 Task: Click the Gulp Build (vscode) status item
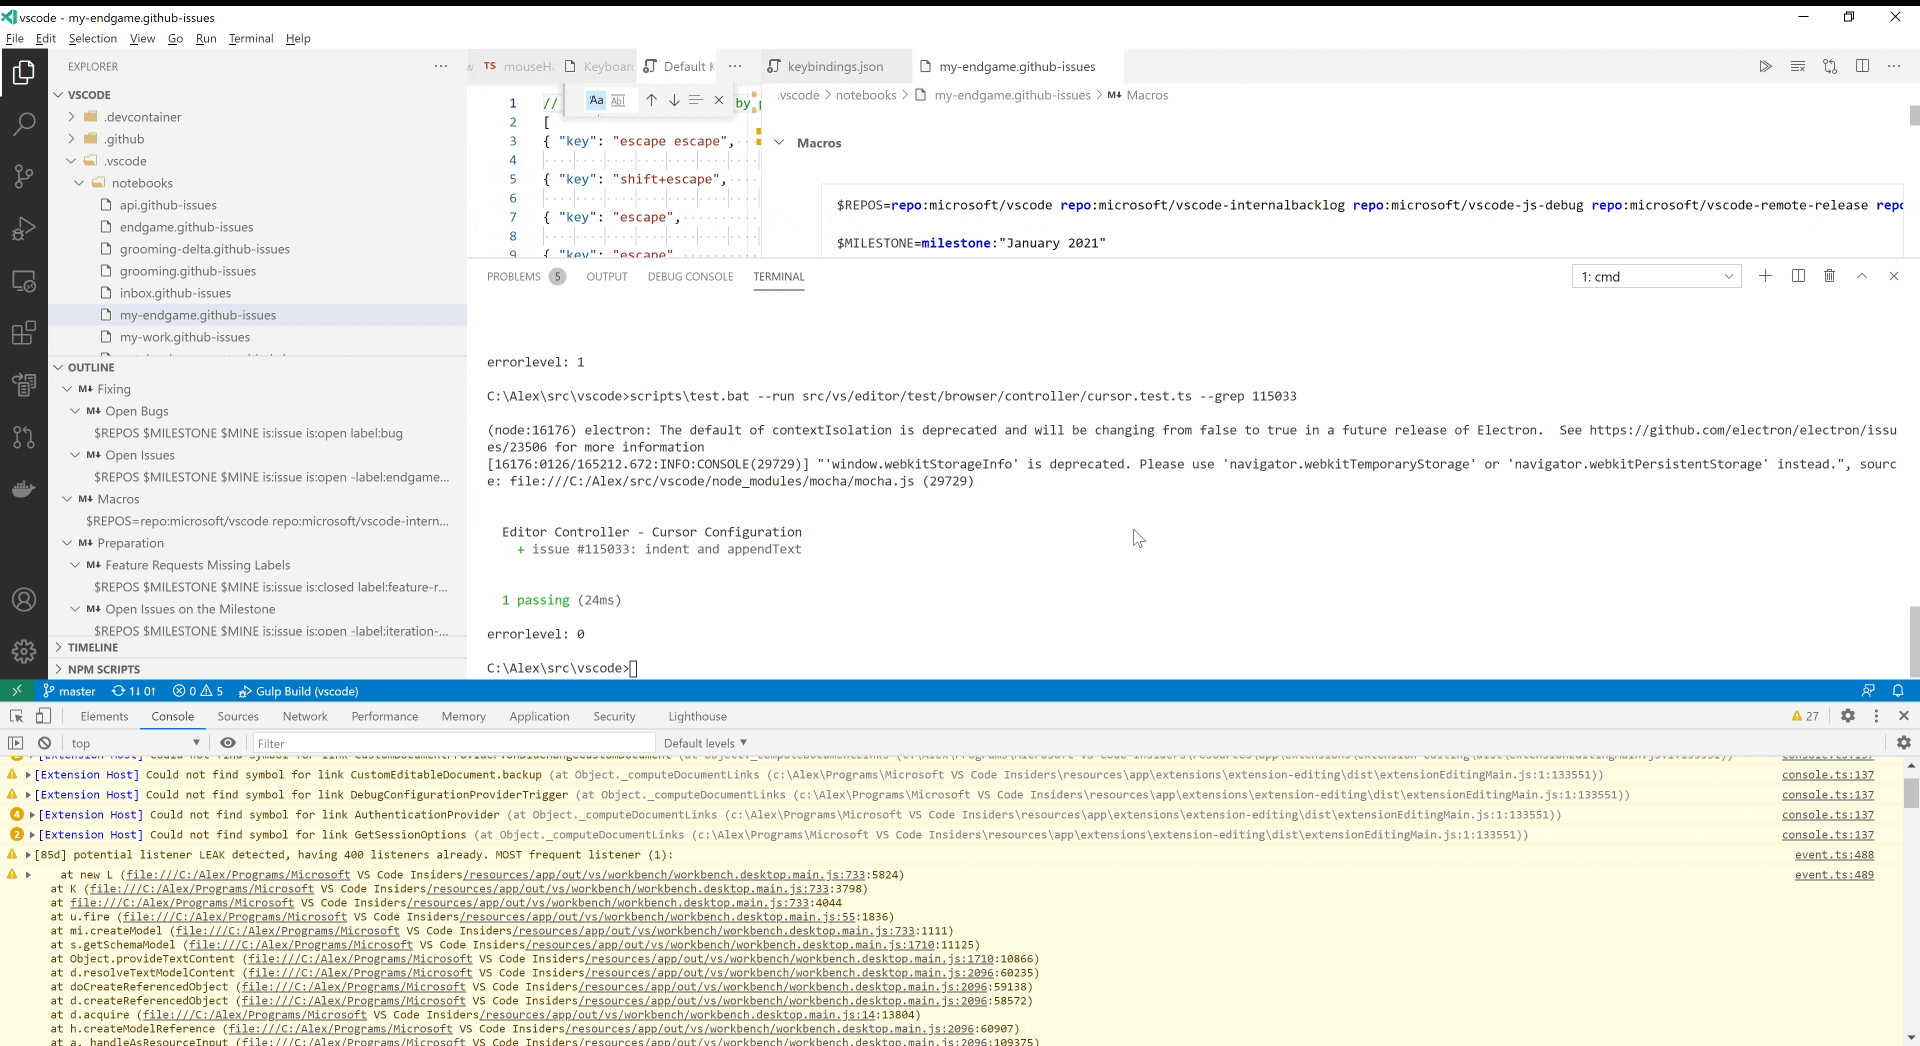pos(298,691)
